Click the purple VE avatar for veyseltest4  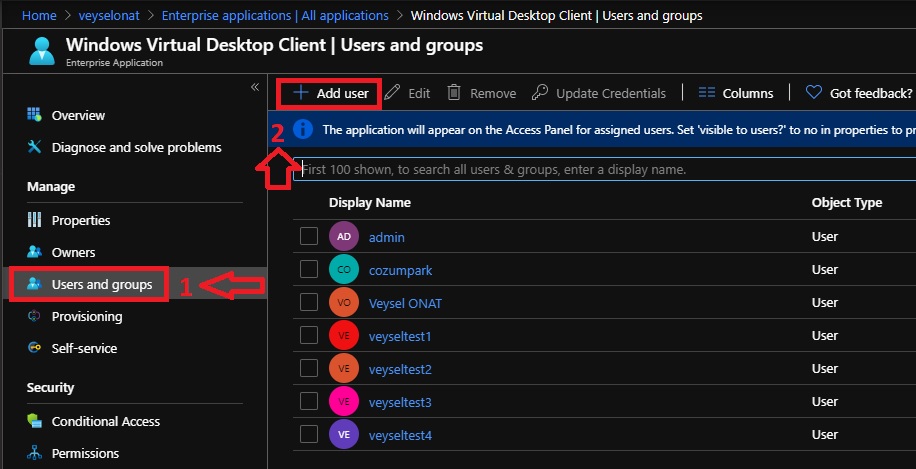tap(344, 435)
